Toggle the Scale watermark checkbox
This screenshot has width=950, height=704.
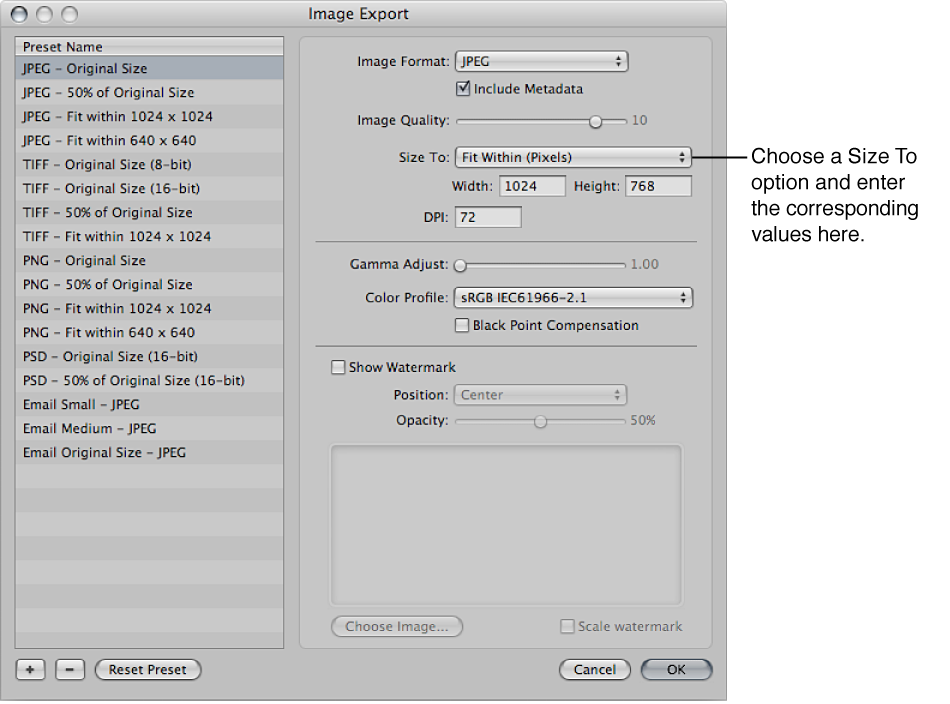565,625
